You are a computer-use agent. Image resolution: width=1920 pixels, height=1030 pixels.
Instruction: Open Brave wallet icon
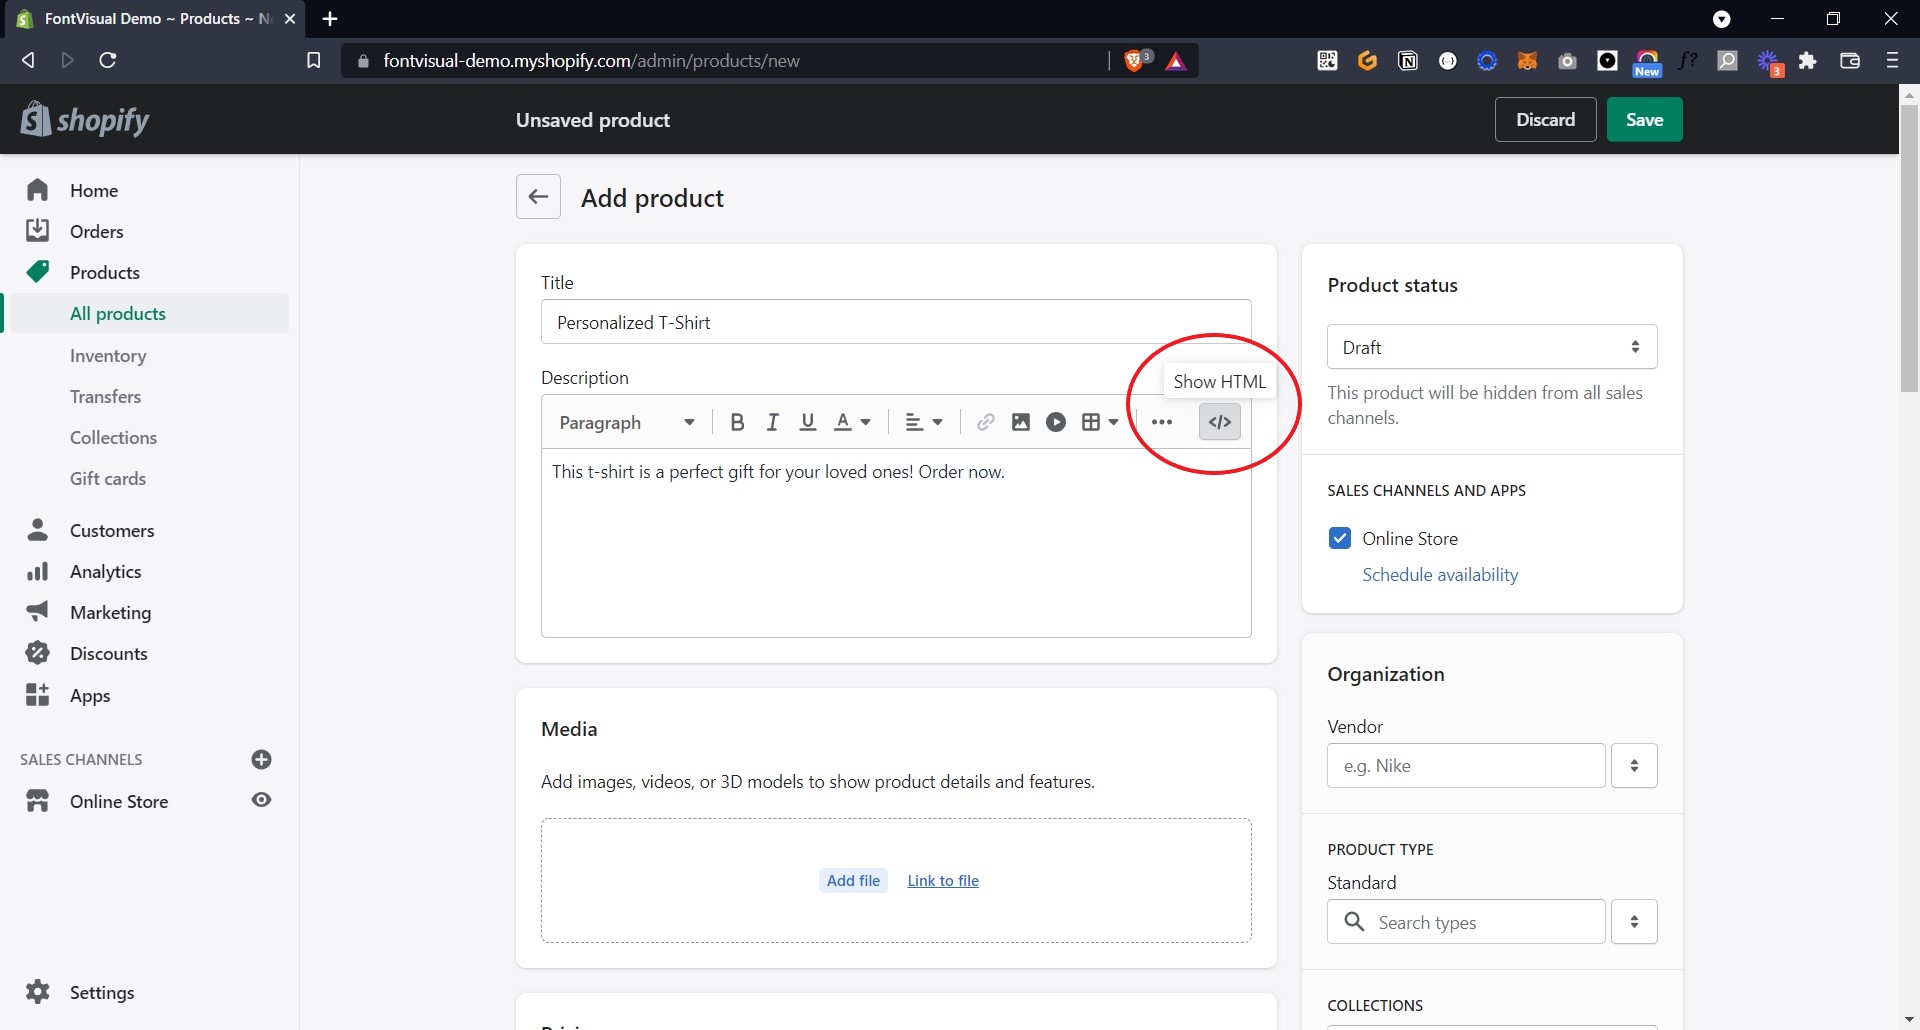(1849, 61)
